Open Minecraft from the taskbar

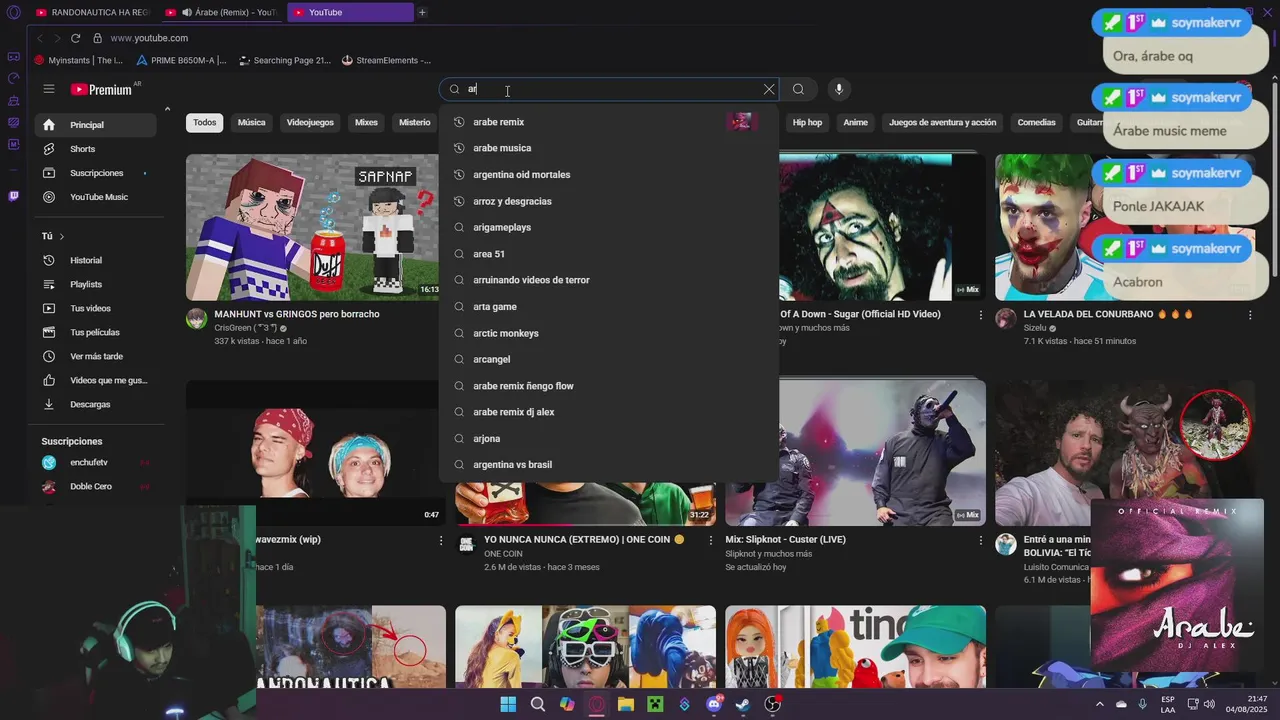[x=655, y=704]
